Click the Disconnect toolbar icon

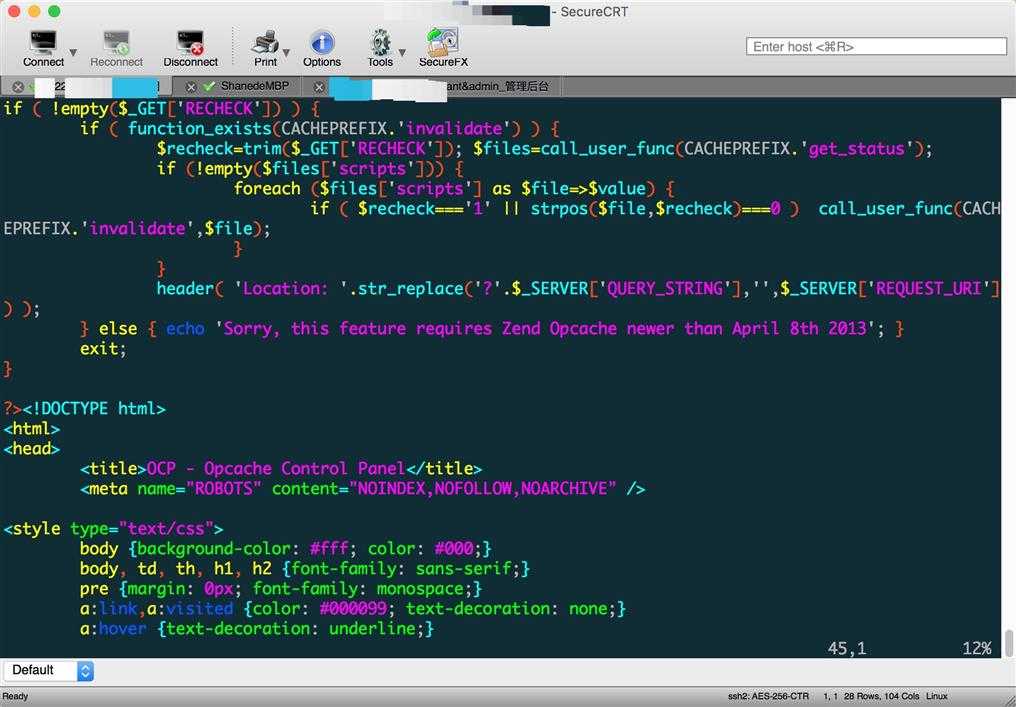pos(190,49)
